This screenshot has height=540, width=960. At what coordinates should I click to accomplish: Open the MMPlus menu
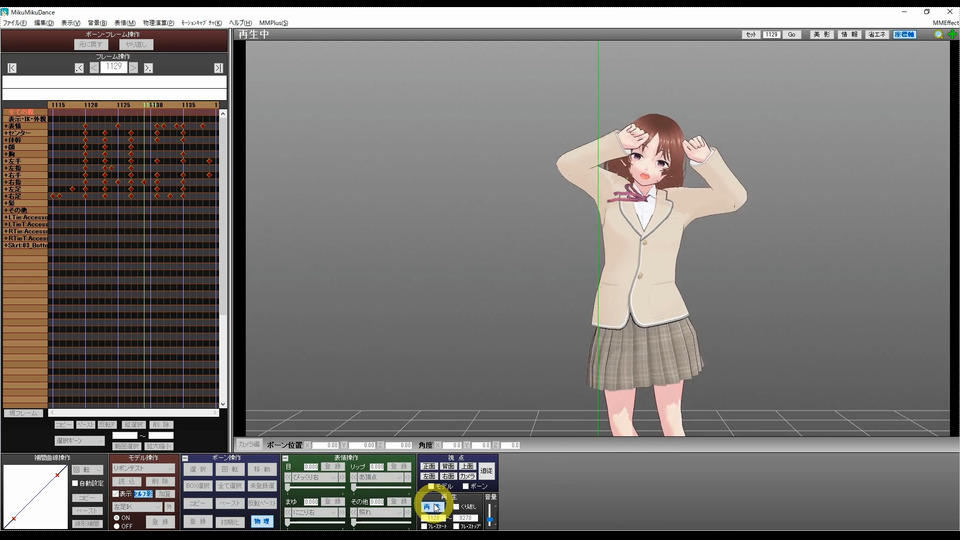click(x=272, y=22)
